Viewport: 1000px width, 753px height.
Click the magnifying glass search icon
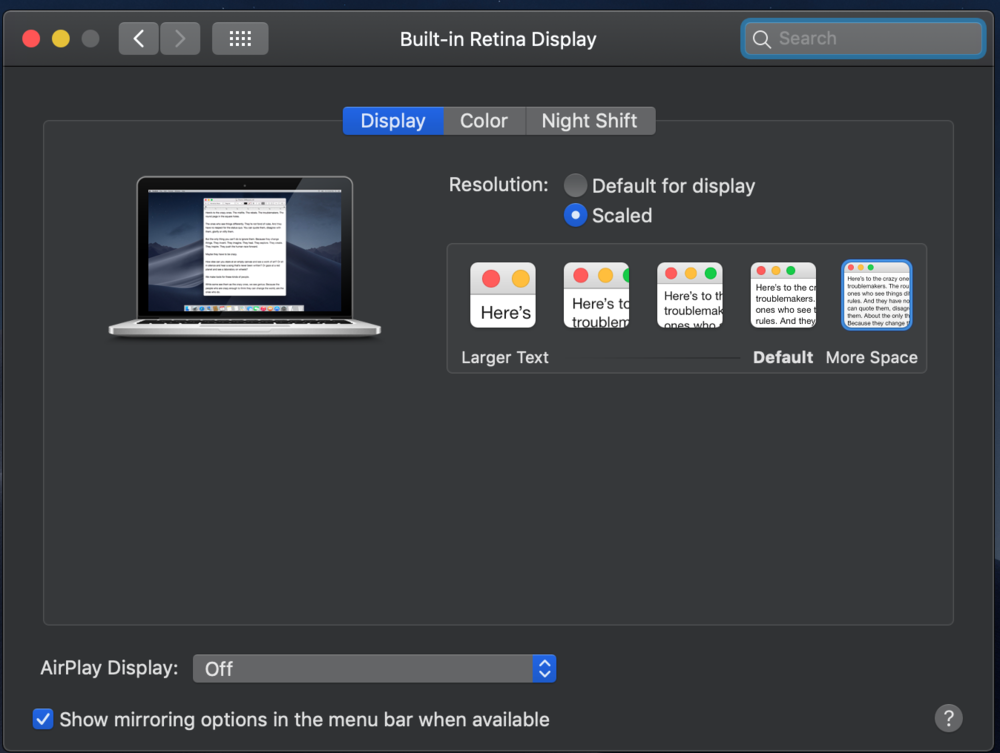[x=762, y=39]
